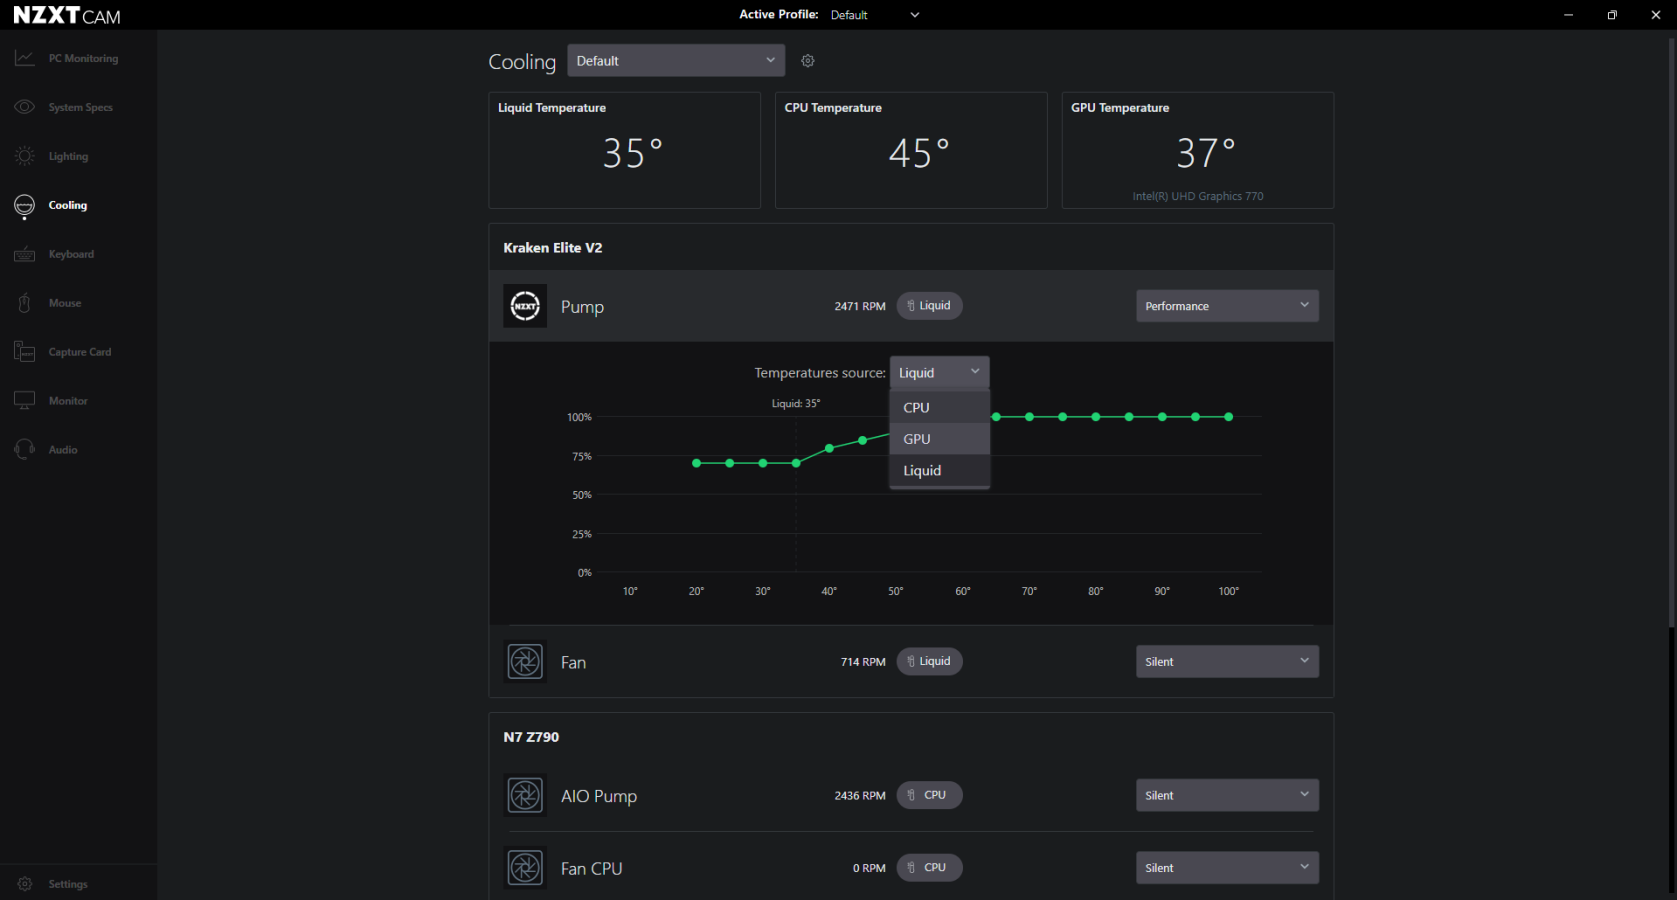Open the PC Monitoring sidebar icon
The height and width of the screenshot is (900, 1677).
[x=25, y=59]
